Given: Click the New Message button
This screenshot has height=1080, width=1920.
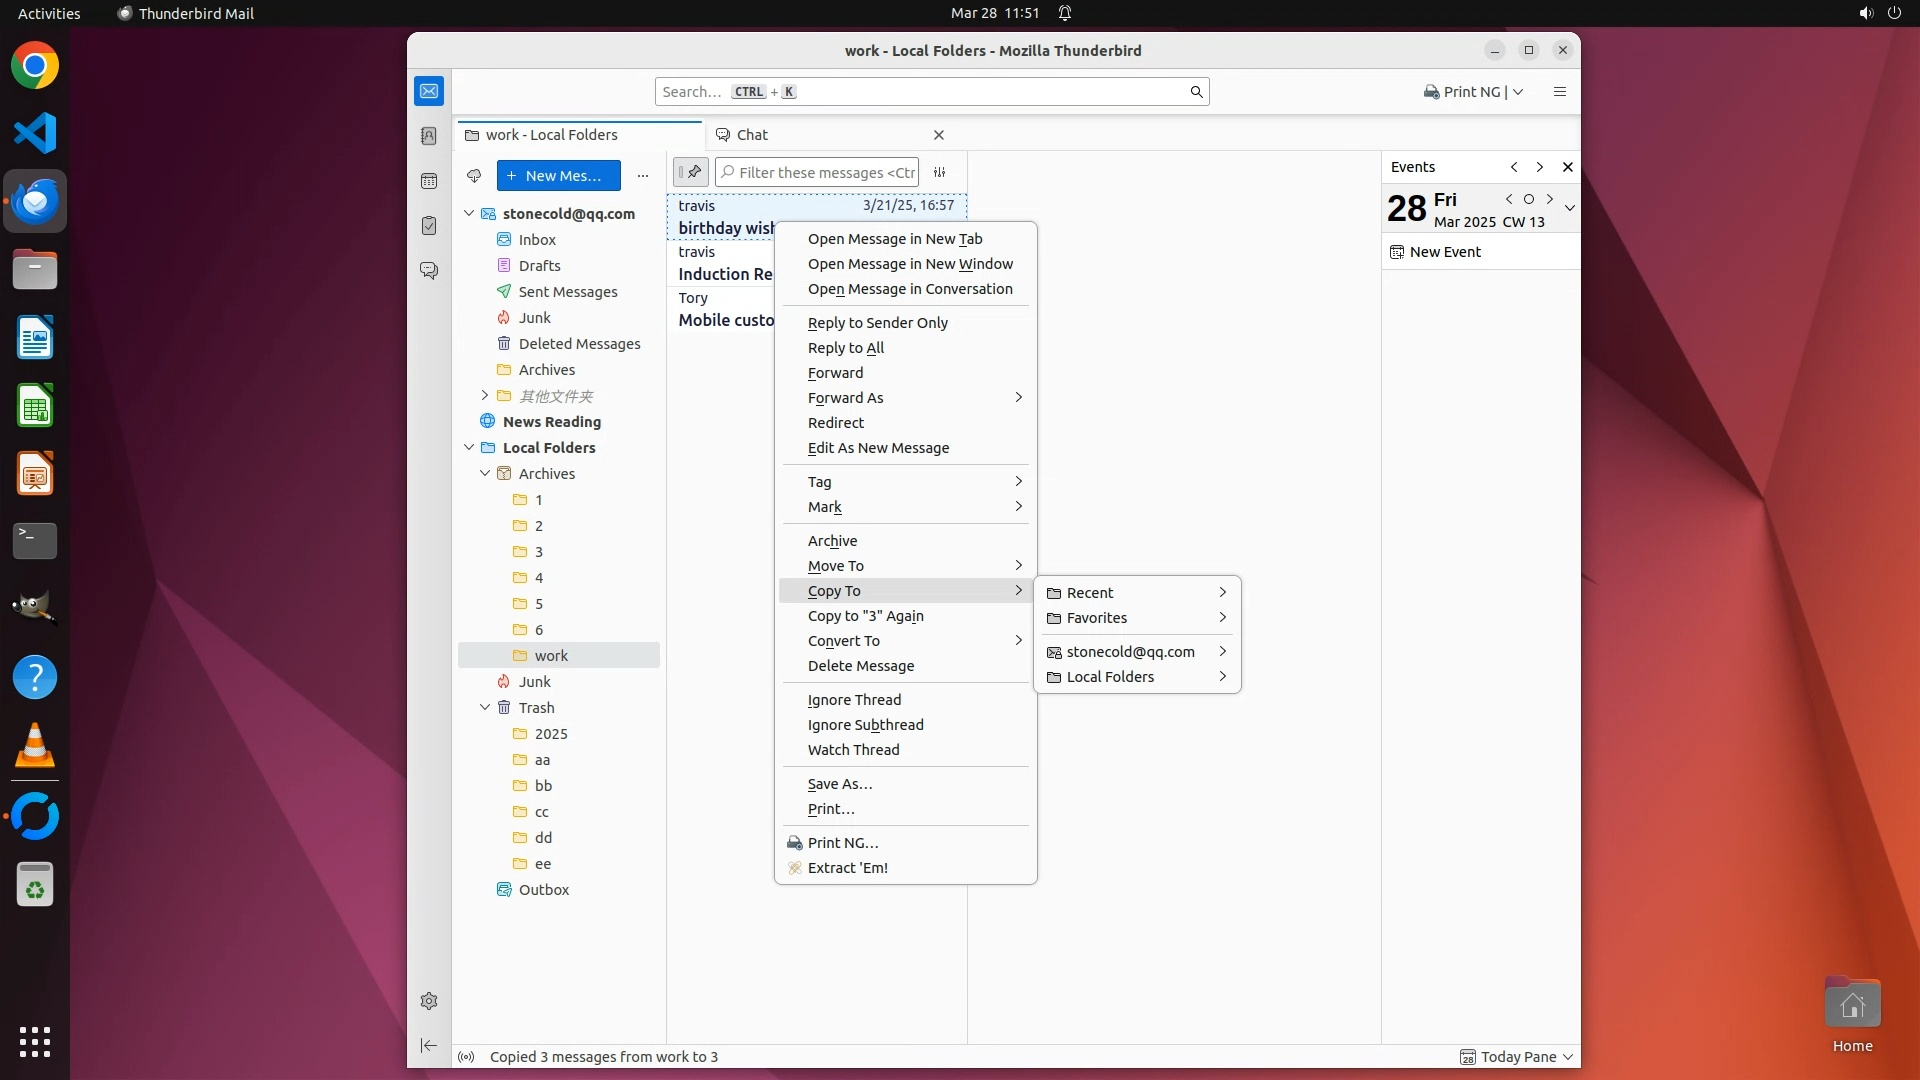Looking at the screenshot, I should point(558,176).
